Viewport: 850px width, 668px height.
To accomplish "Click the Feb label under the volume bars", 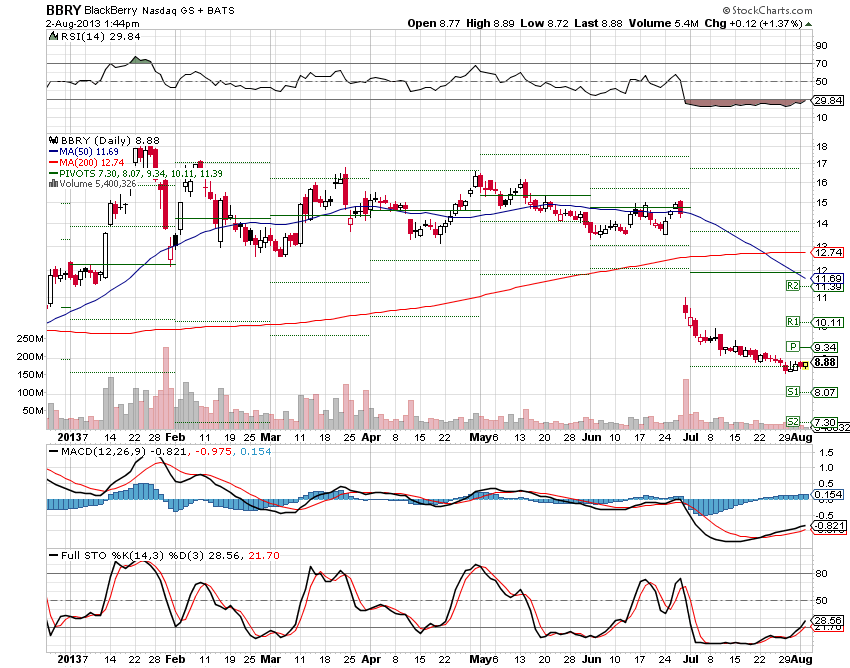I will click(x=175, y=437).
